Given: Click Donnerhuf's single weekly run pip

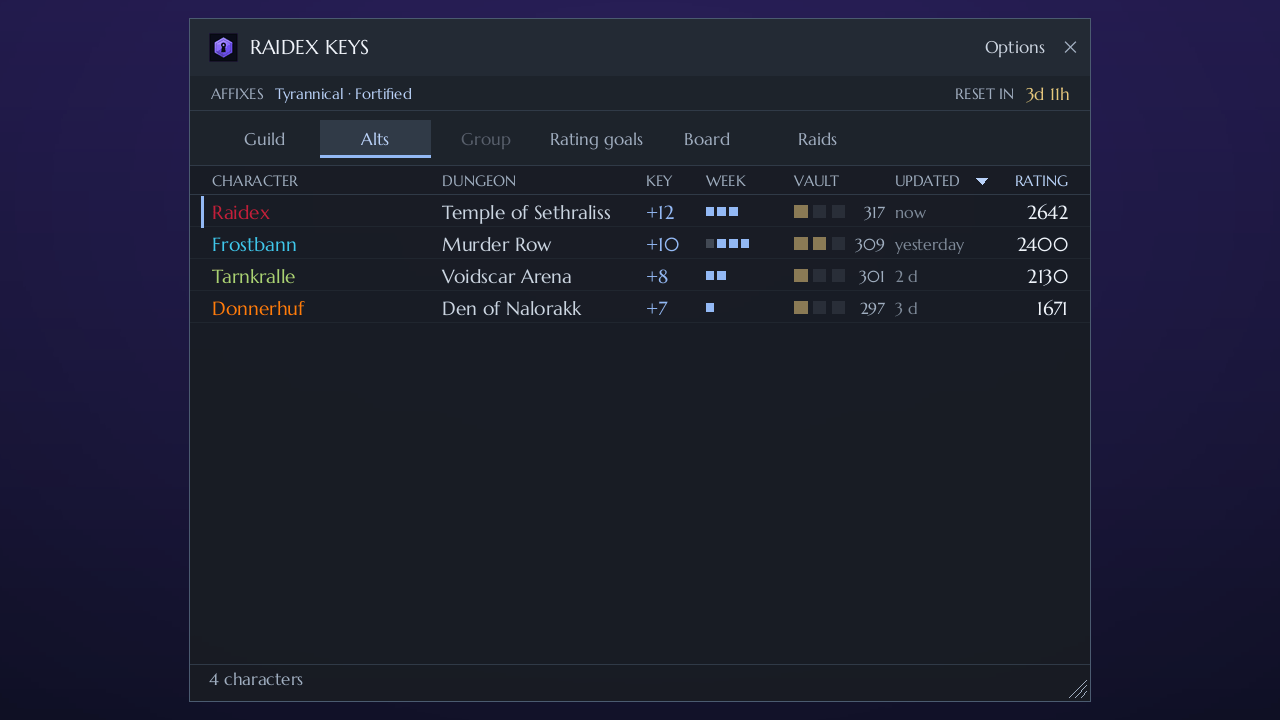Looking at the screenshot, I should click(x=710, y=308).
